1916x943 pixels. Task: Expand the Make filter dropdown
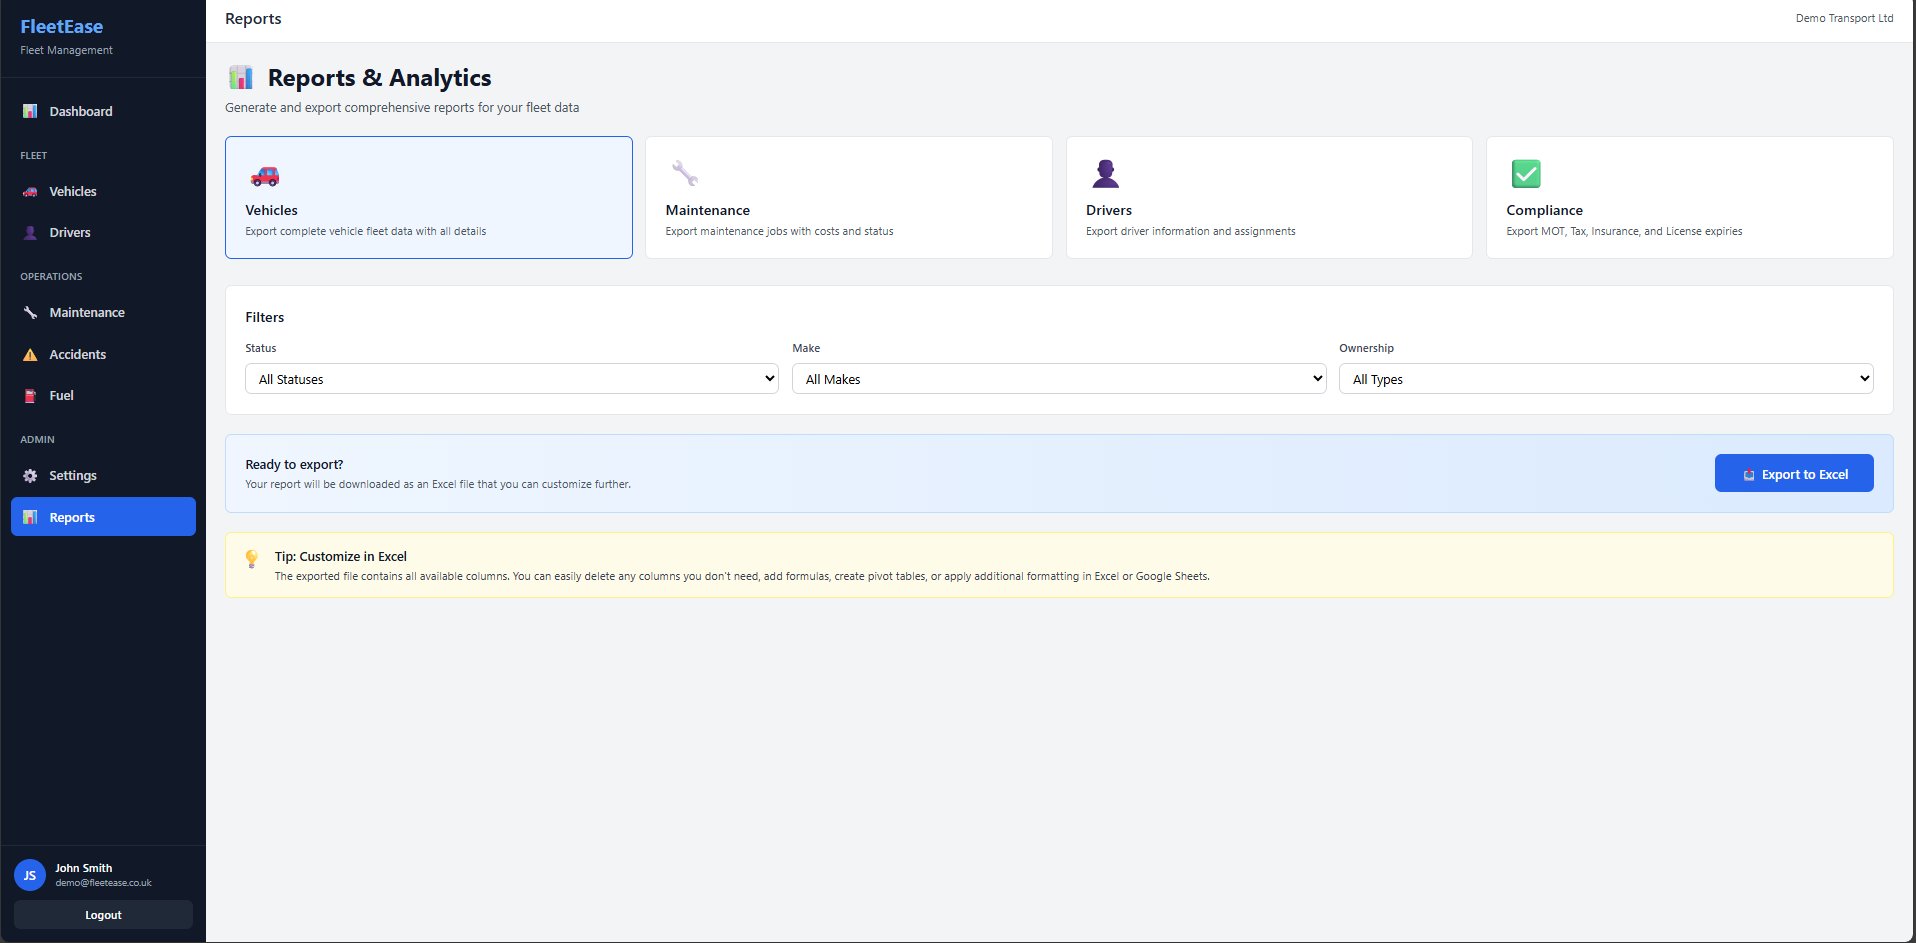(x=1058, y=379)
